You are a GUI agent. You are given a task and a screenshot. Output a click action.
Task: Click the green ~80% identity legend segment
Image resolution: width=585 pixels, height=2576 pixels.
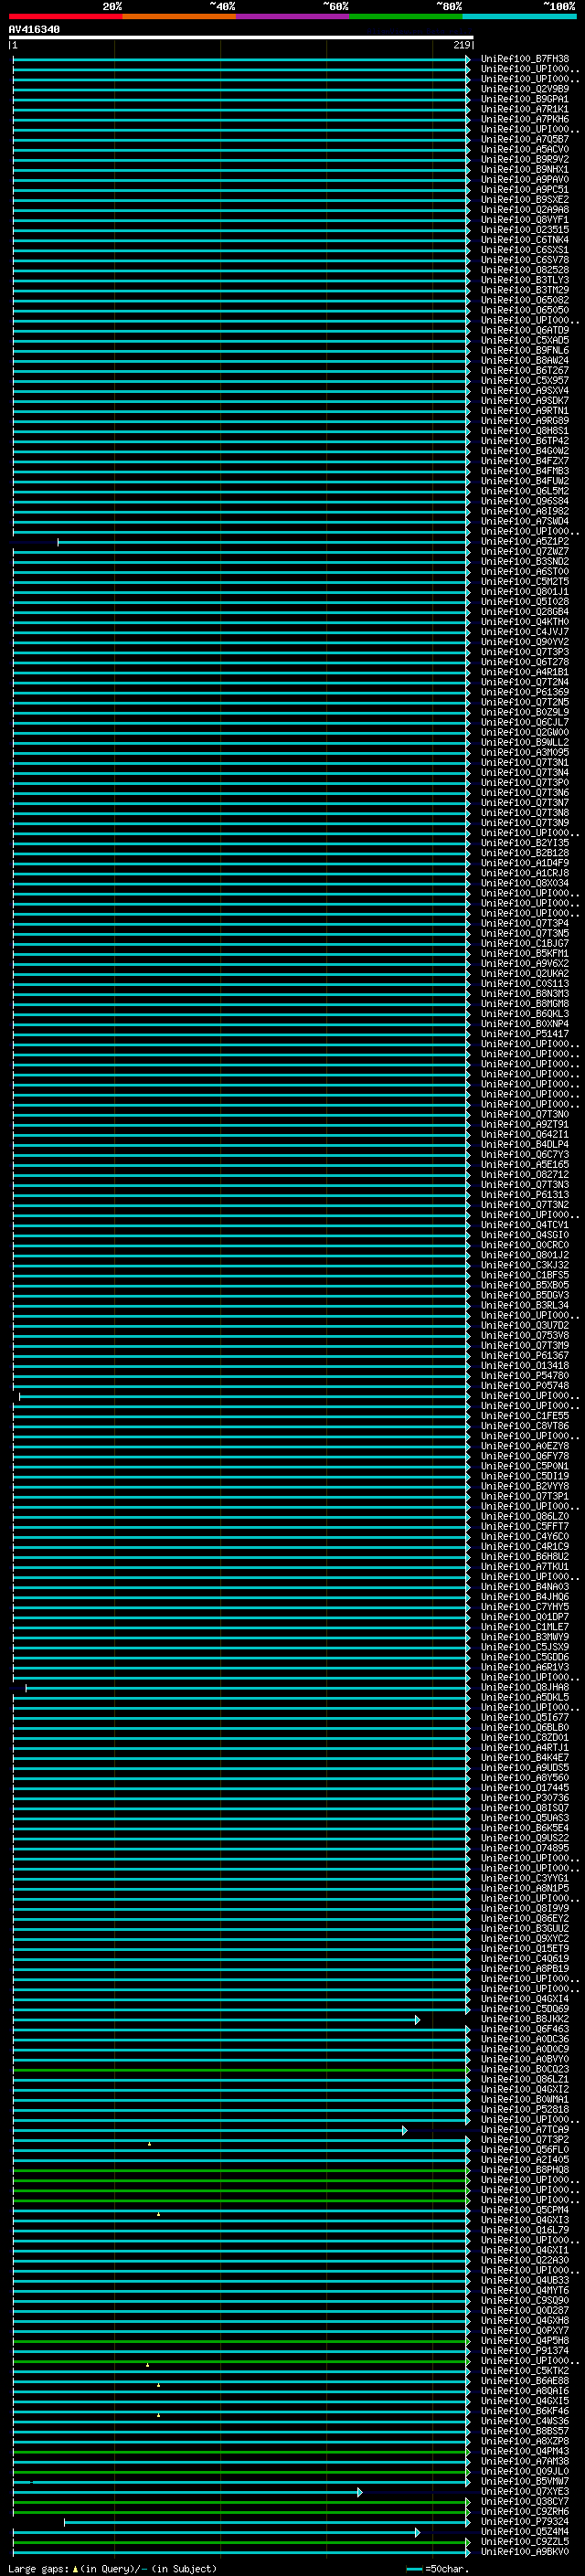pos(405,16)
